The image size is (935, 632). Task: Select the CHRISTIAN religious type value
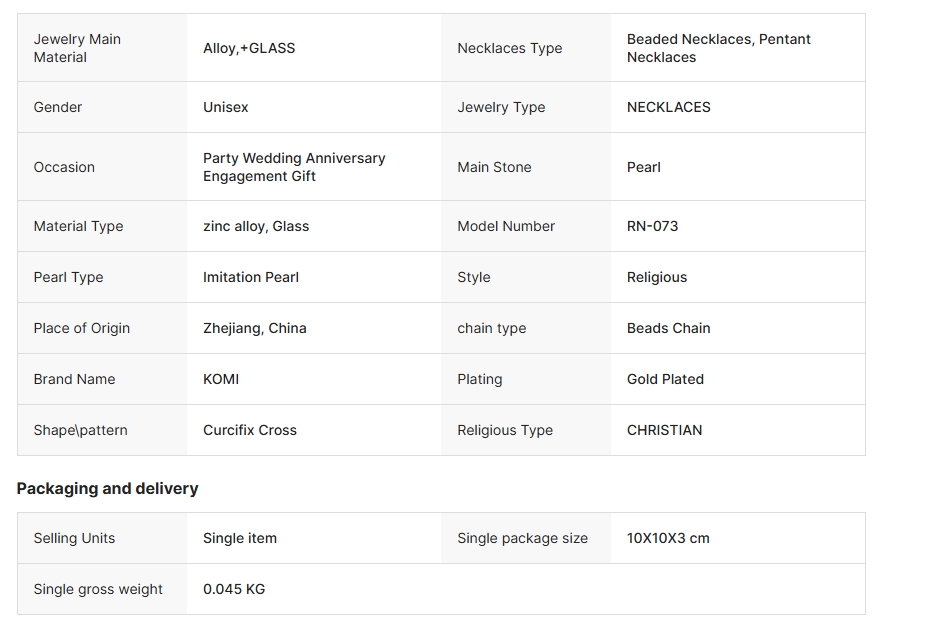tap(664, 430)
